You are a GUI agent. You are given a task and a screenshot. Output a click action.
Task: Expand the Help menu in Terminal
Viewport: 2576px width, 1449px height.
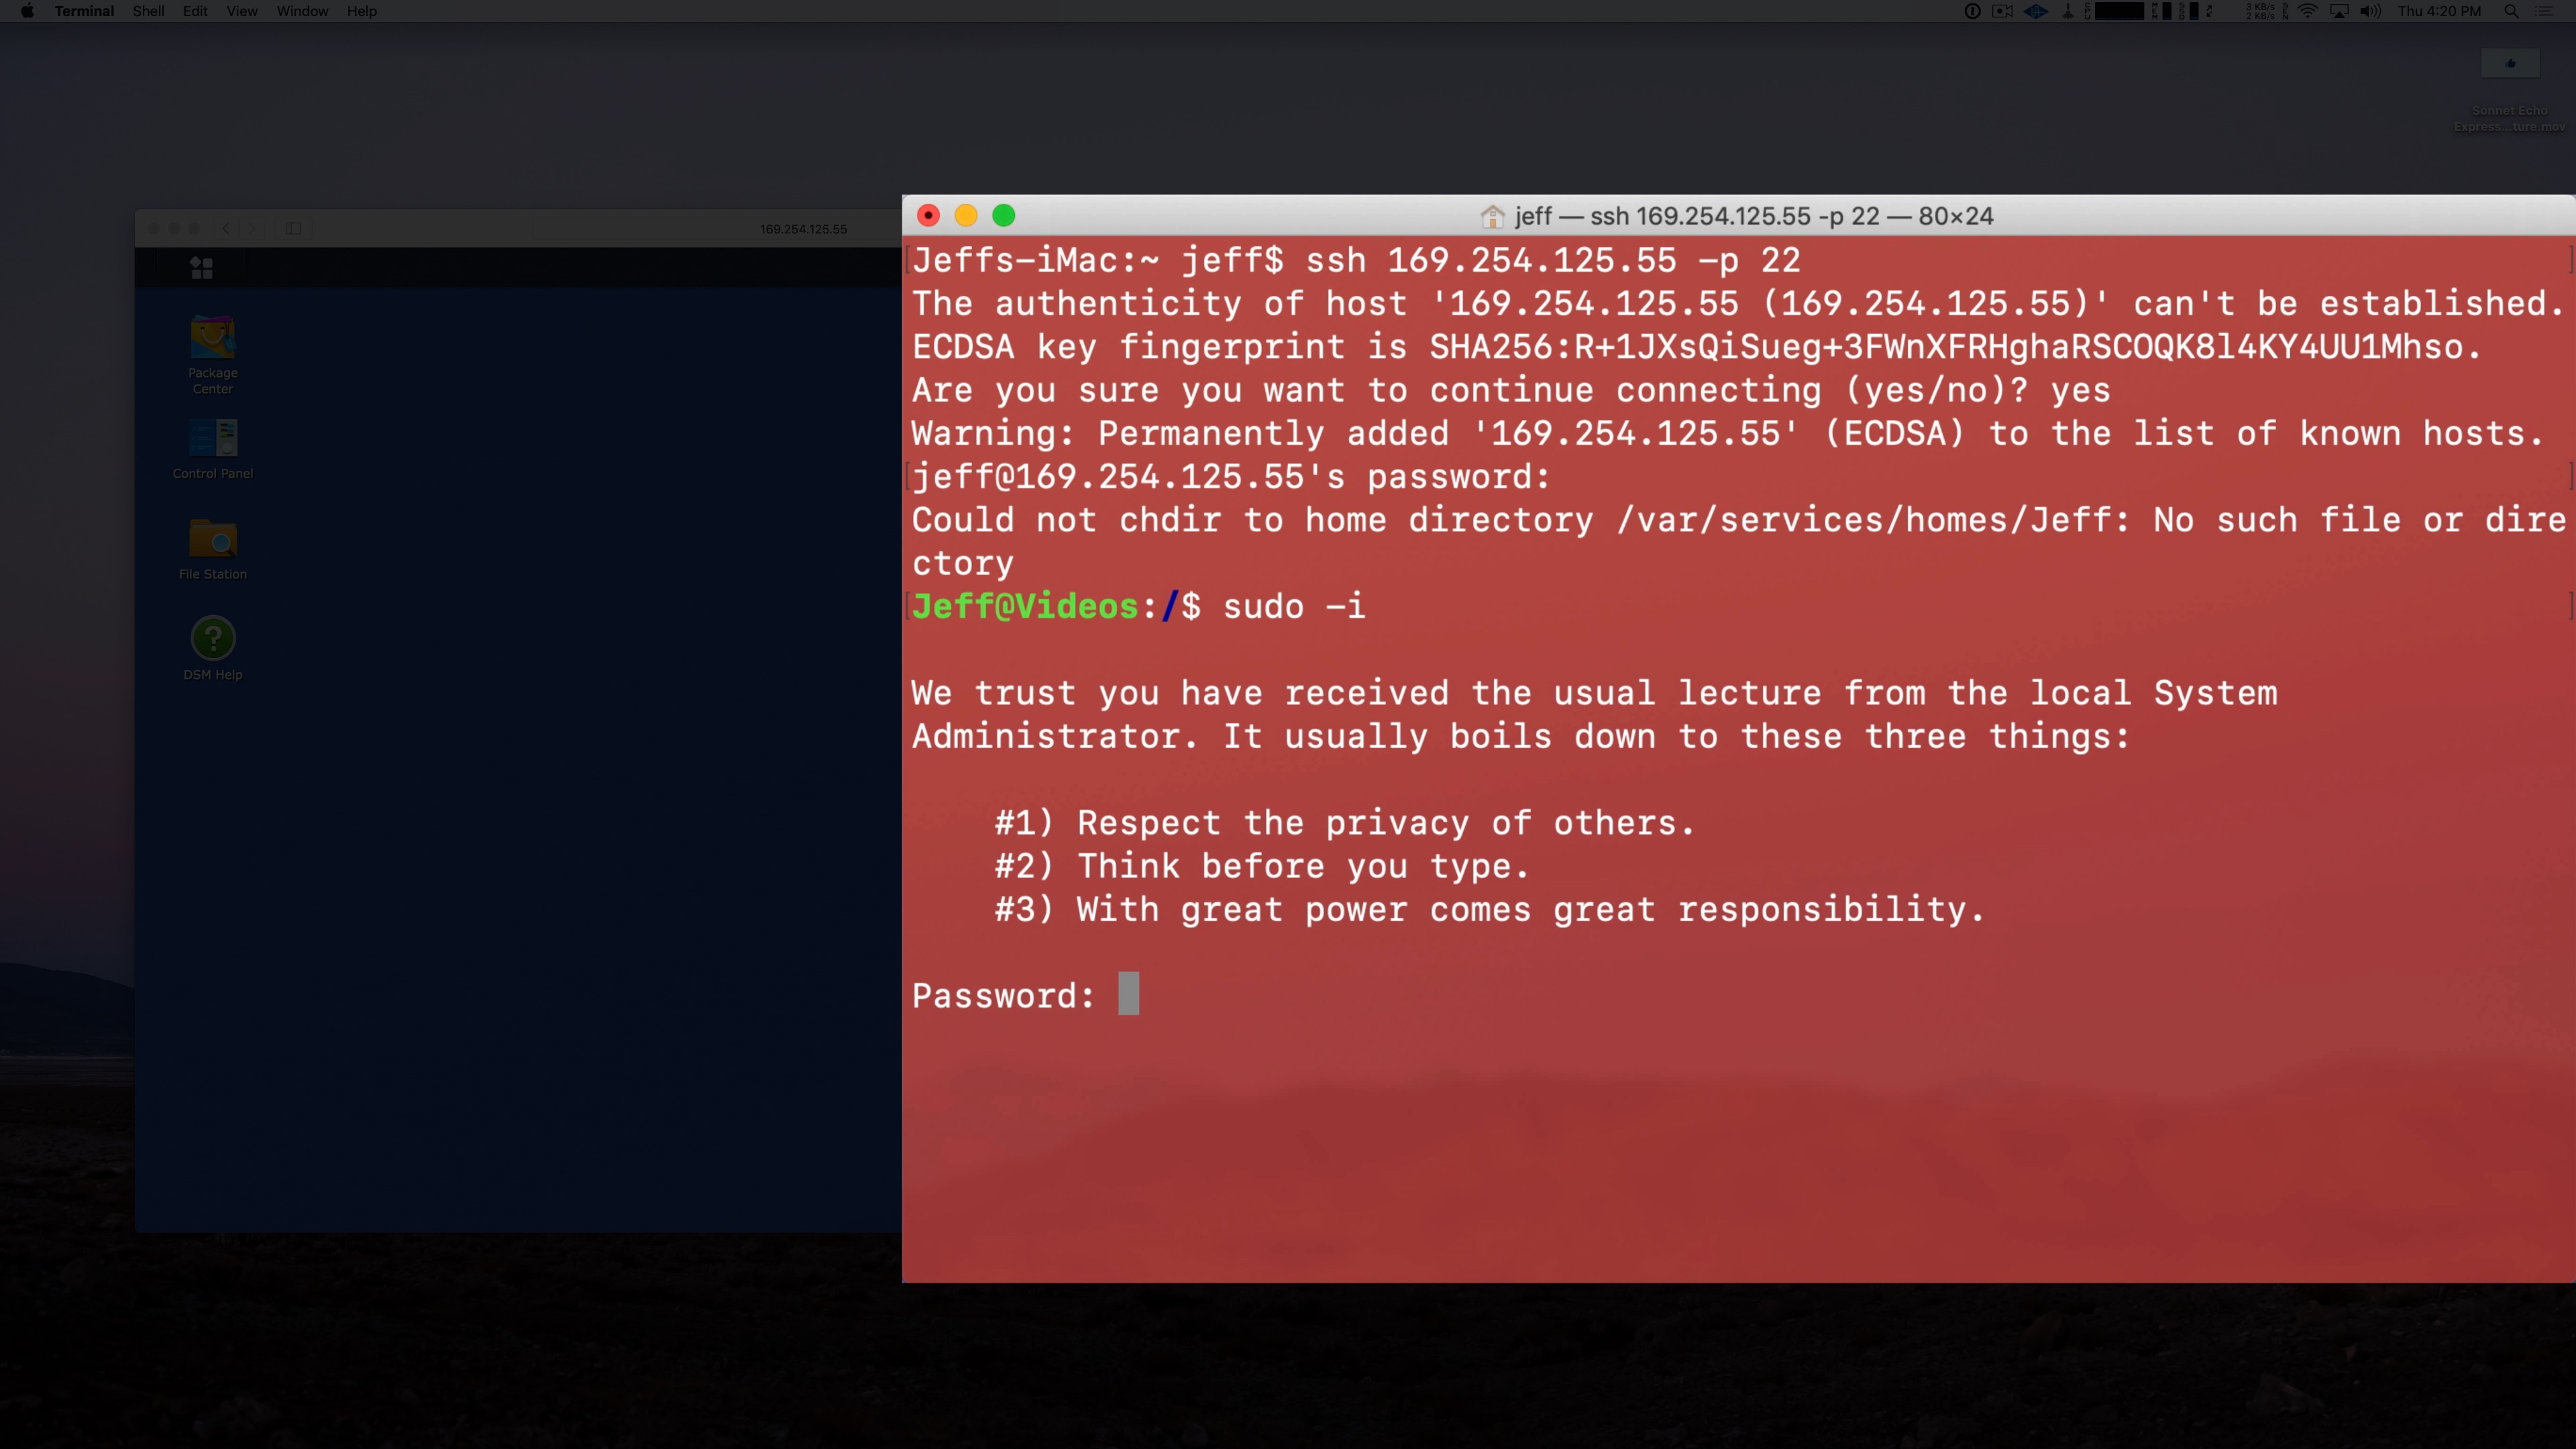[361, 11]
